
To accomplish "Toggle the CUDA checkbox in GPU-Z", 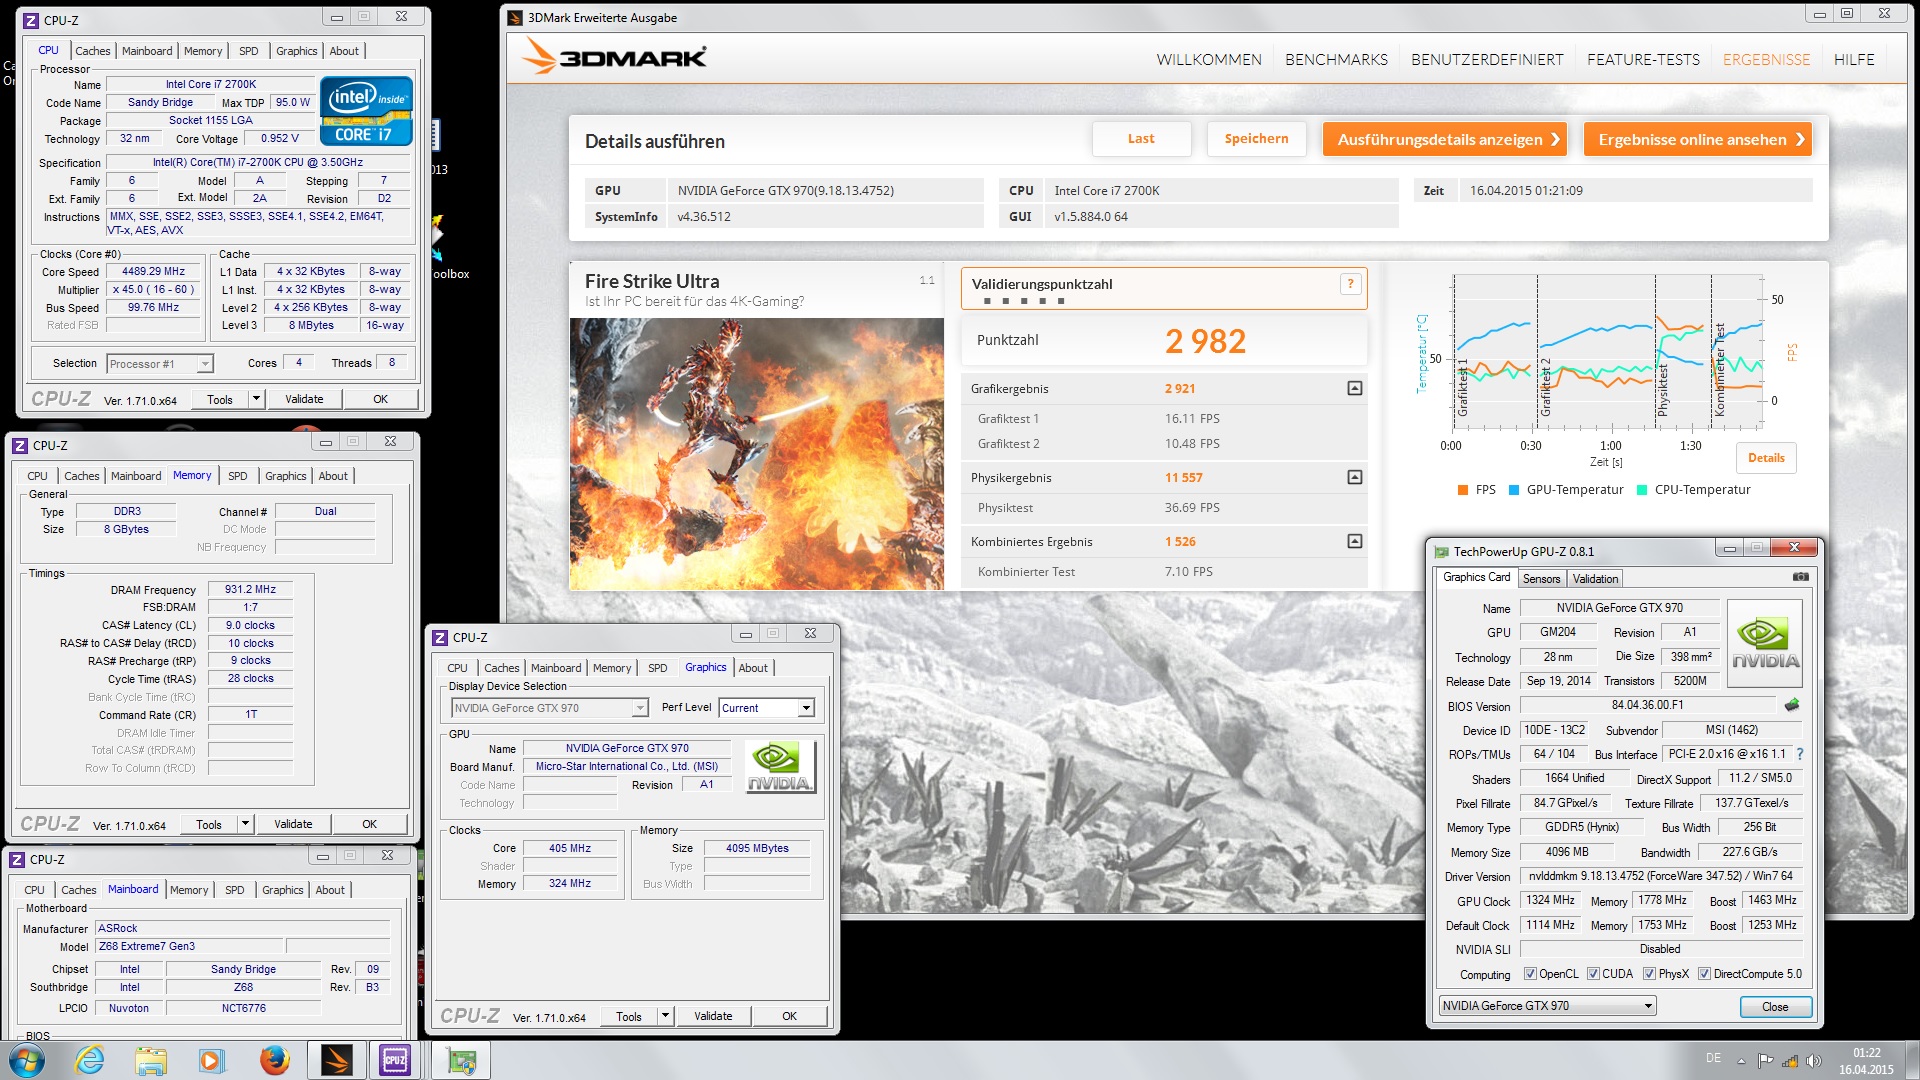I will coord(1593,974).
